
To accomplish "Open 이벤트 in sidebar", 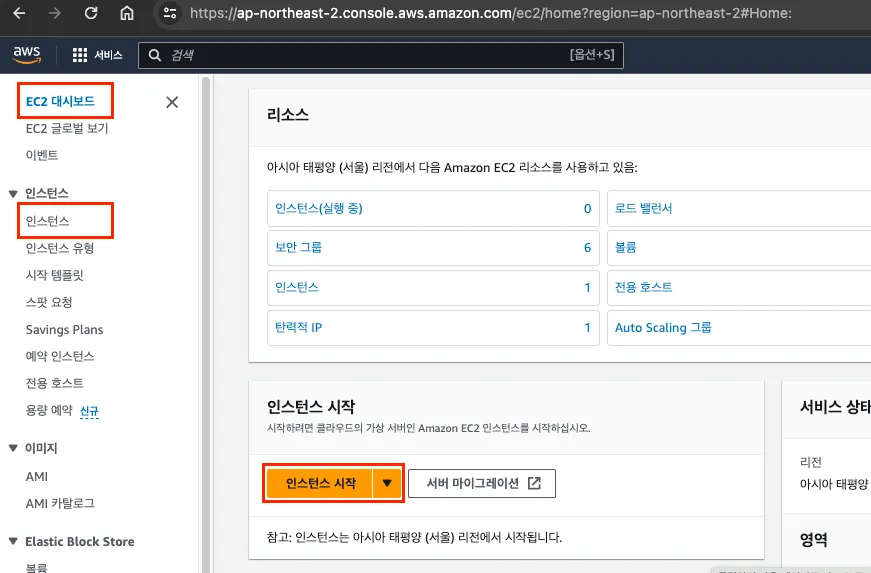I will pos(42,155).
